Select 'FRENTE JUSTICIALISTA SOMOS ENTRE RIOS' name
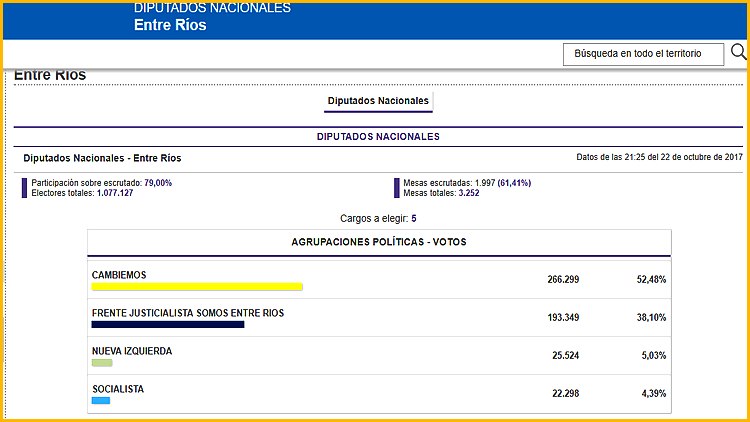Screen dimensions: 750x422 tap(188, 313)
